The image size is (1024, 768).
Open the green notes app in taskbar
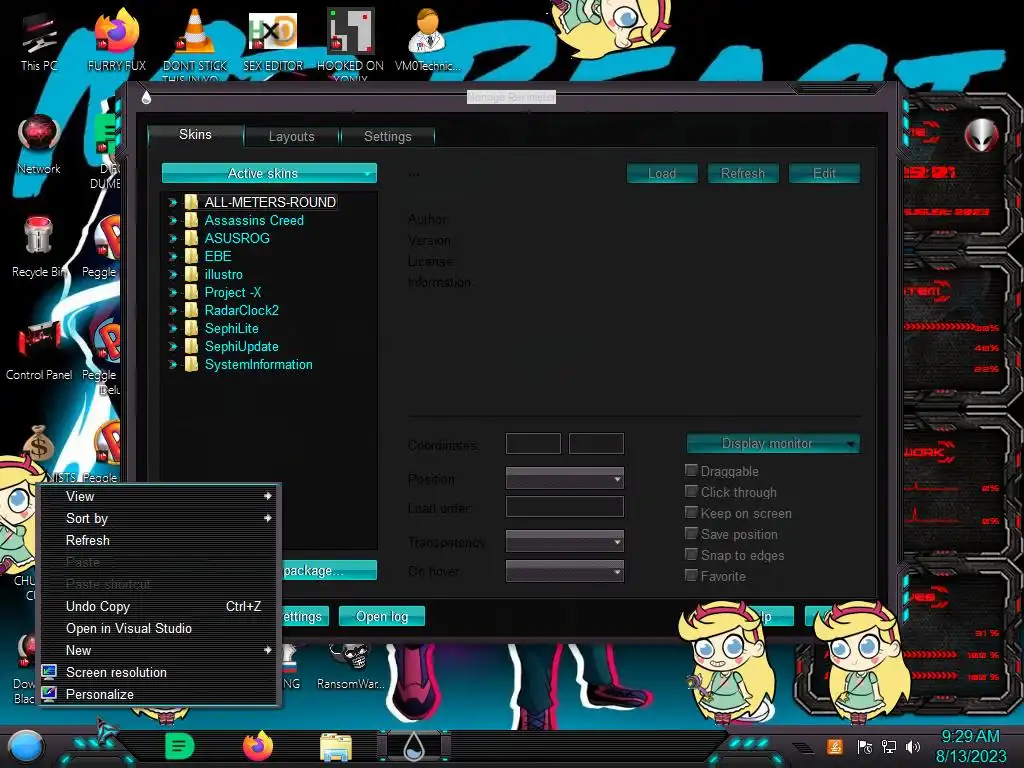[x=179, y=746]
